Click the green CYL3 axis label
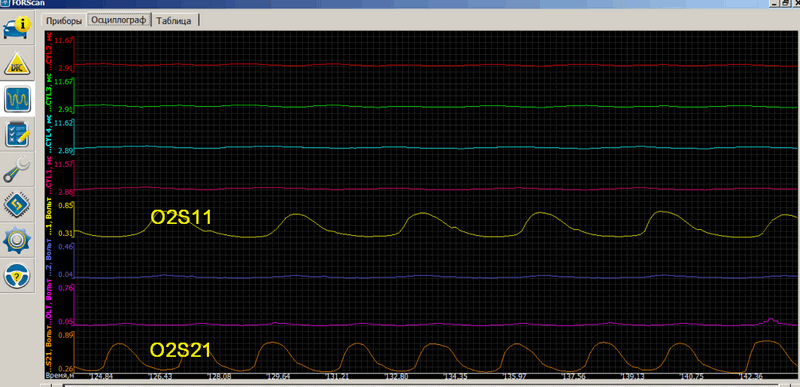The width and height of the screenshot is (800, 387). coord(49,94)
